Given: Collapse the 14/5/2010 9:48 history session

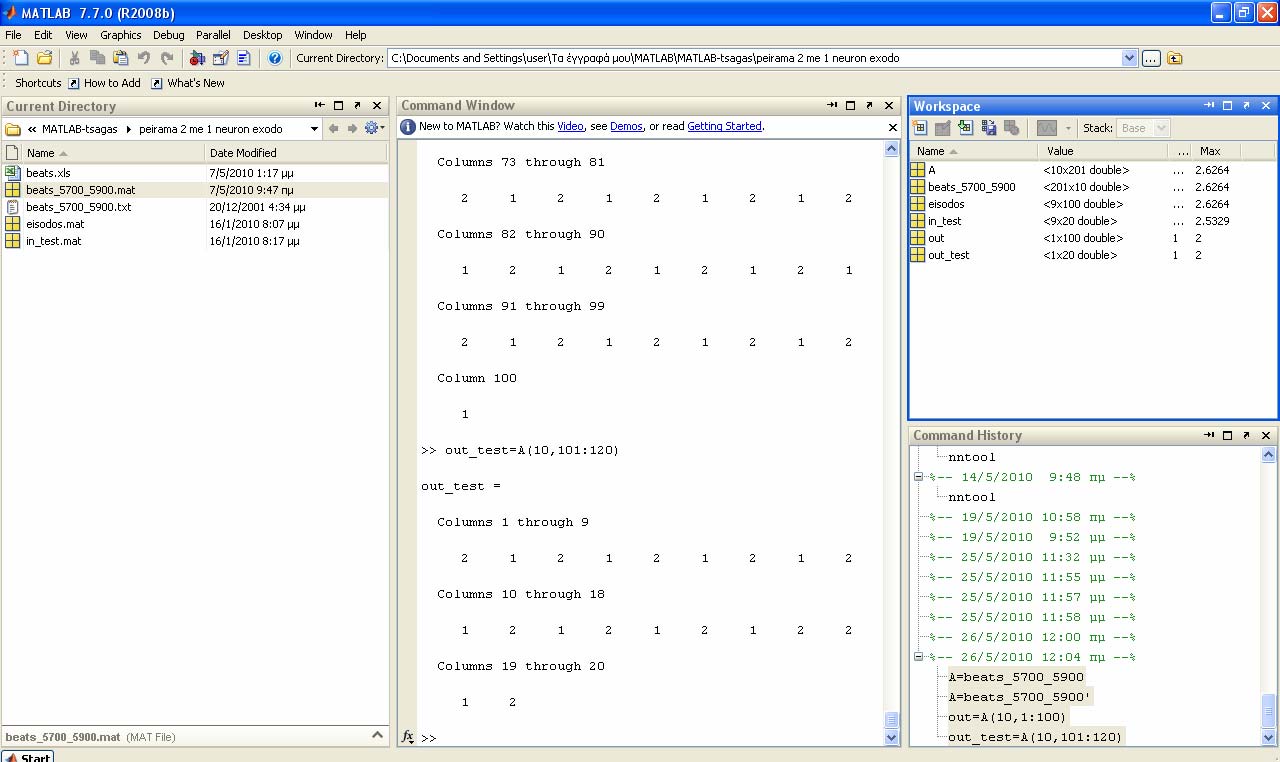Looking at the screenshot, I should click(918, 477).
